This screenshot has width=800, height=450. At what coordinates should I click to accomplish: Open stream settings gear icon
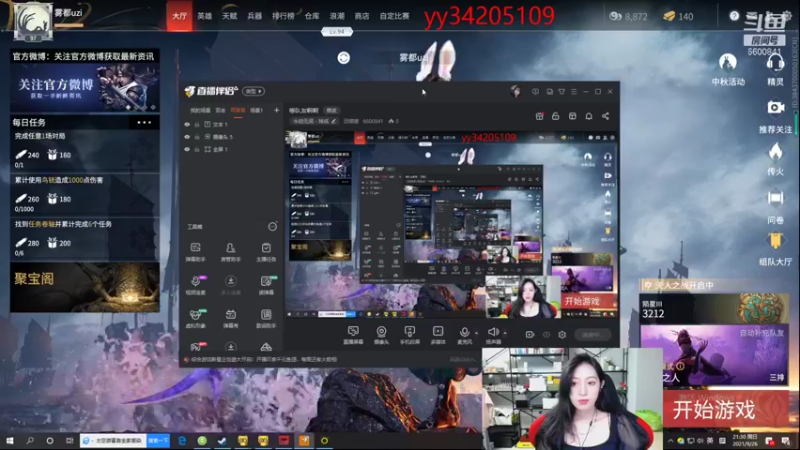(562, 335)
